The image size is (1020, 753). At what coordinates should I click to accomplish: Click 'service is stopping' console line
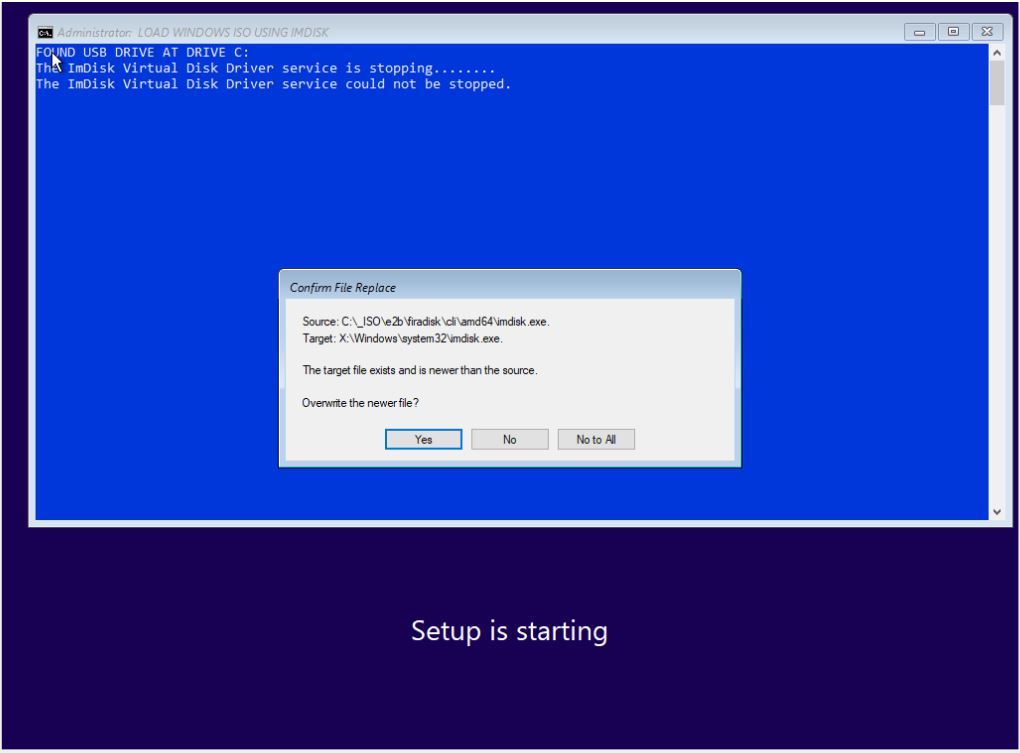pos(265,68)
